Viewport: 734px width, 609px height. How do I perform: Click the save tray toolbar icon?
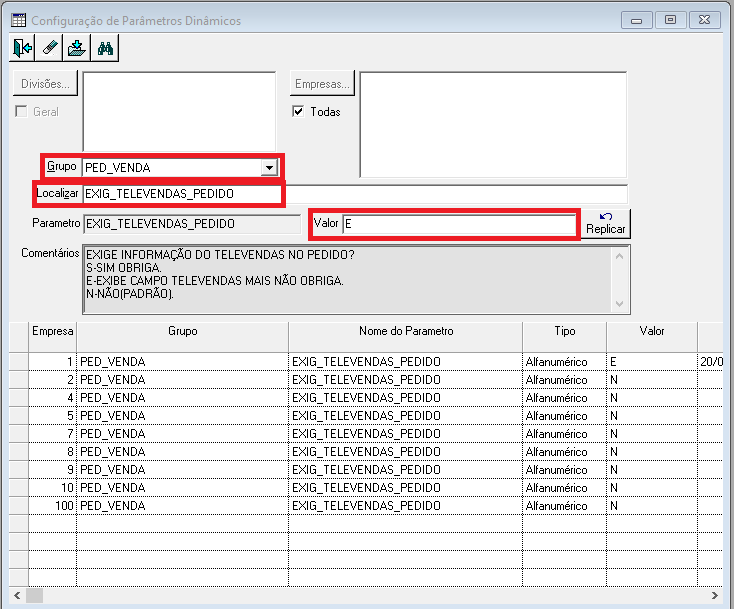(76, 48)
